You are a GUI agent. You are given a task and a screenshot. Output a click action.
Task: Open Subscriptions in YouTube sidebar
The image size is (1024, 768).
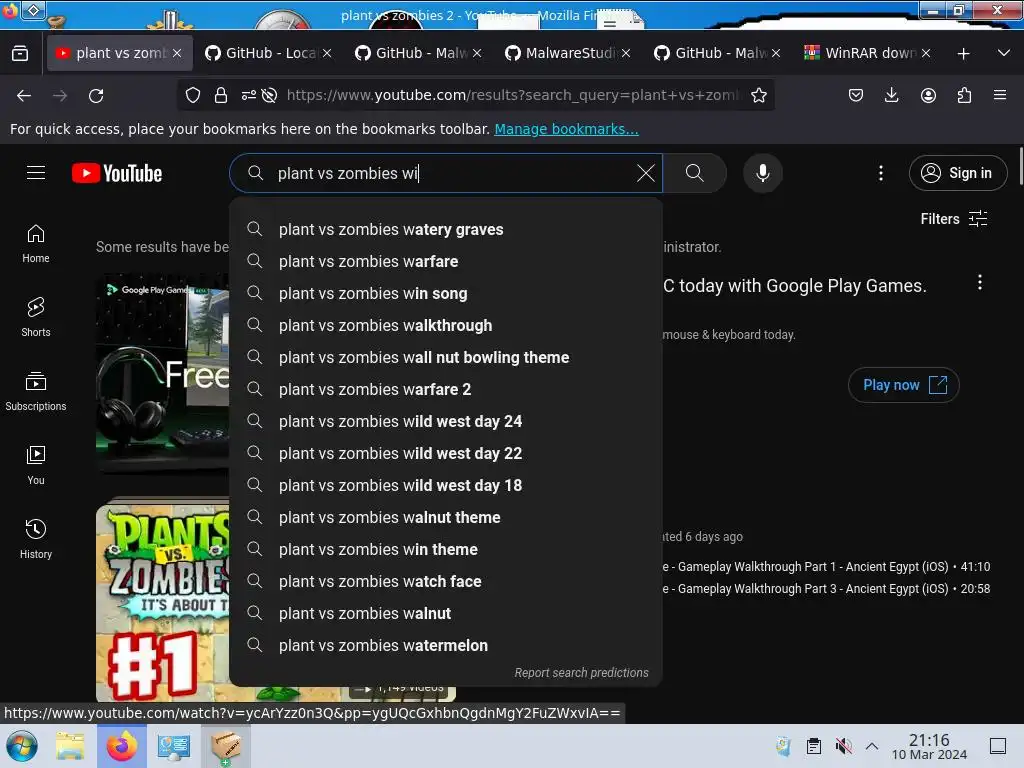pyautogui.click(x=36, y=391)
